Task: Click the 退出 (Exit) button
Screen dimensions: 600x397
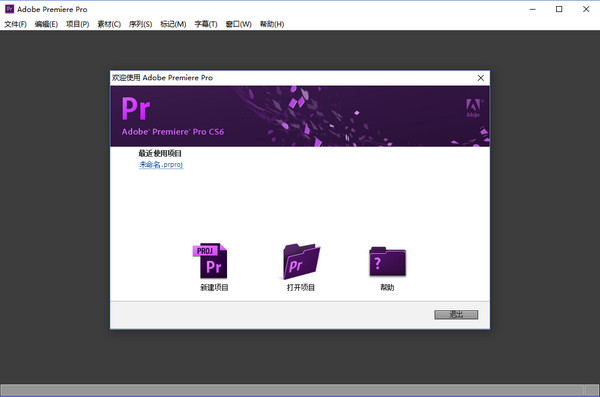Action: click(x=456, y=315)
